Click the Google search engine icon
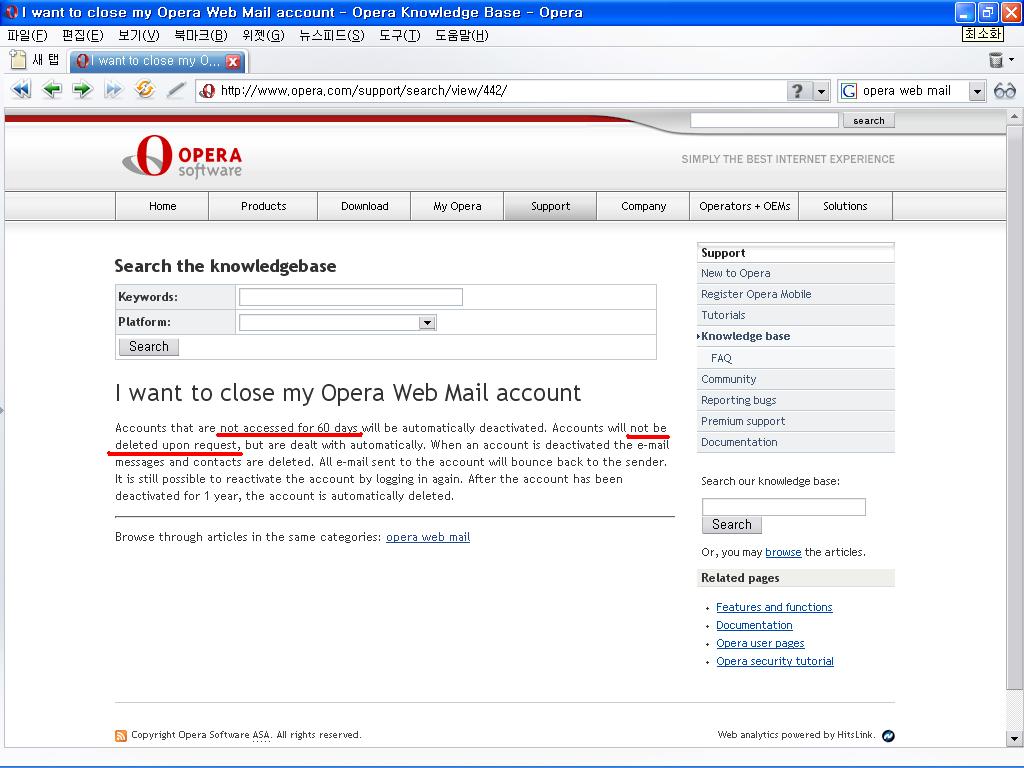Image resolution: width=1024 pixels, height=768 pixels. pos(848,91)
